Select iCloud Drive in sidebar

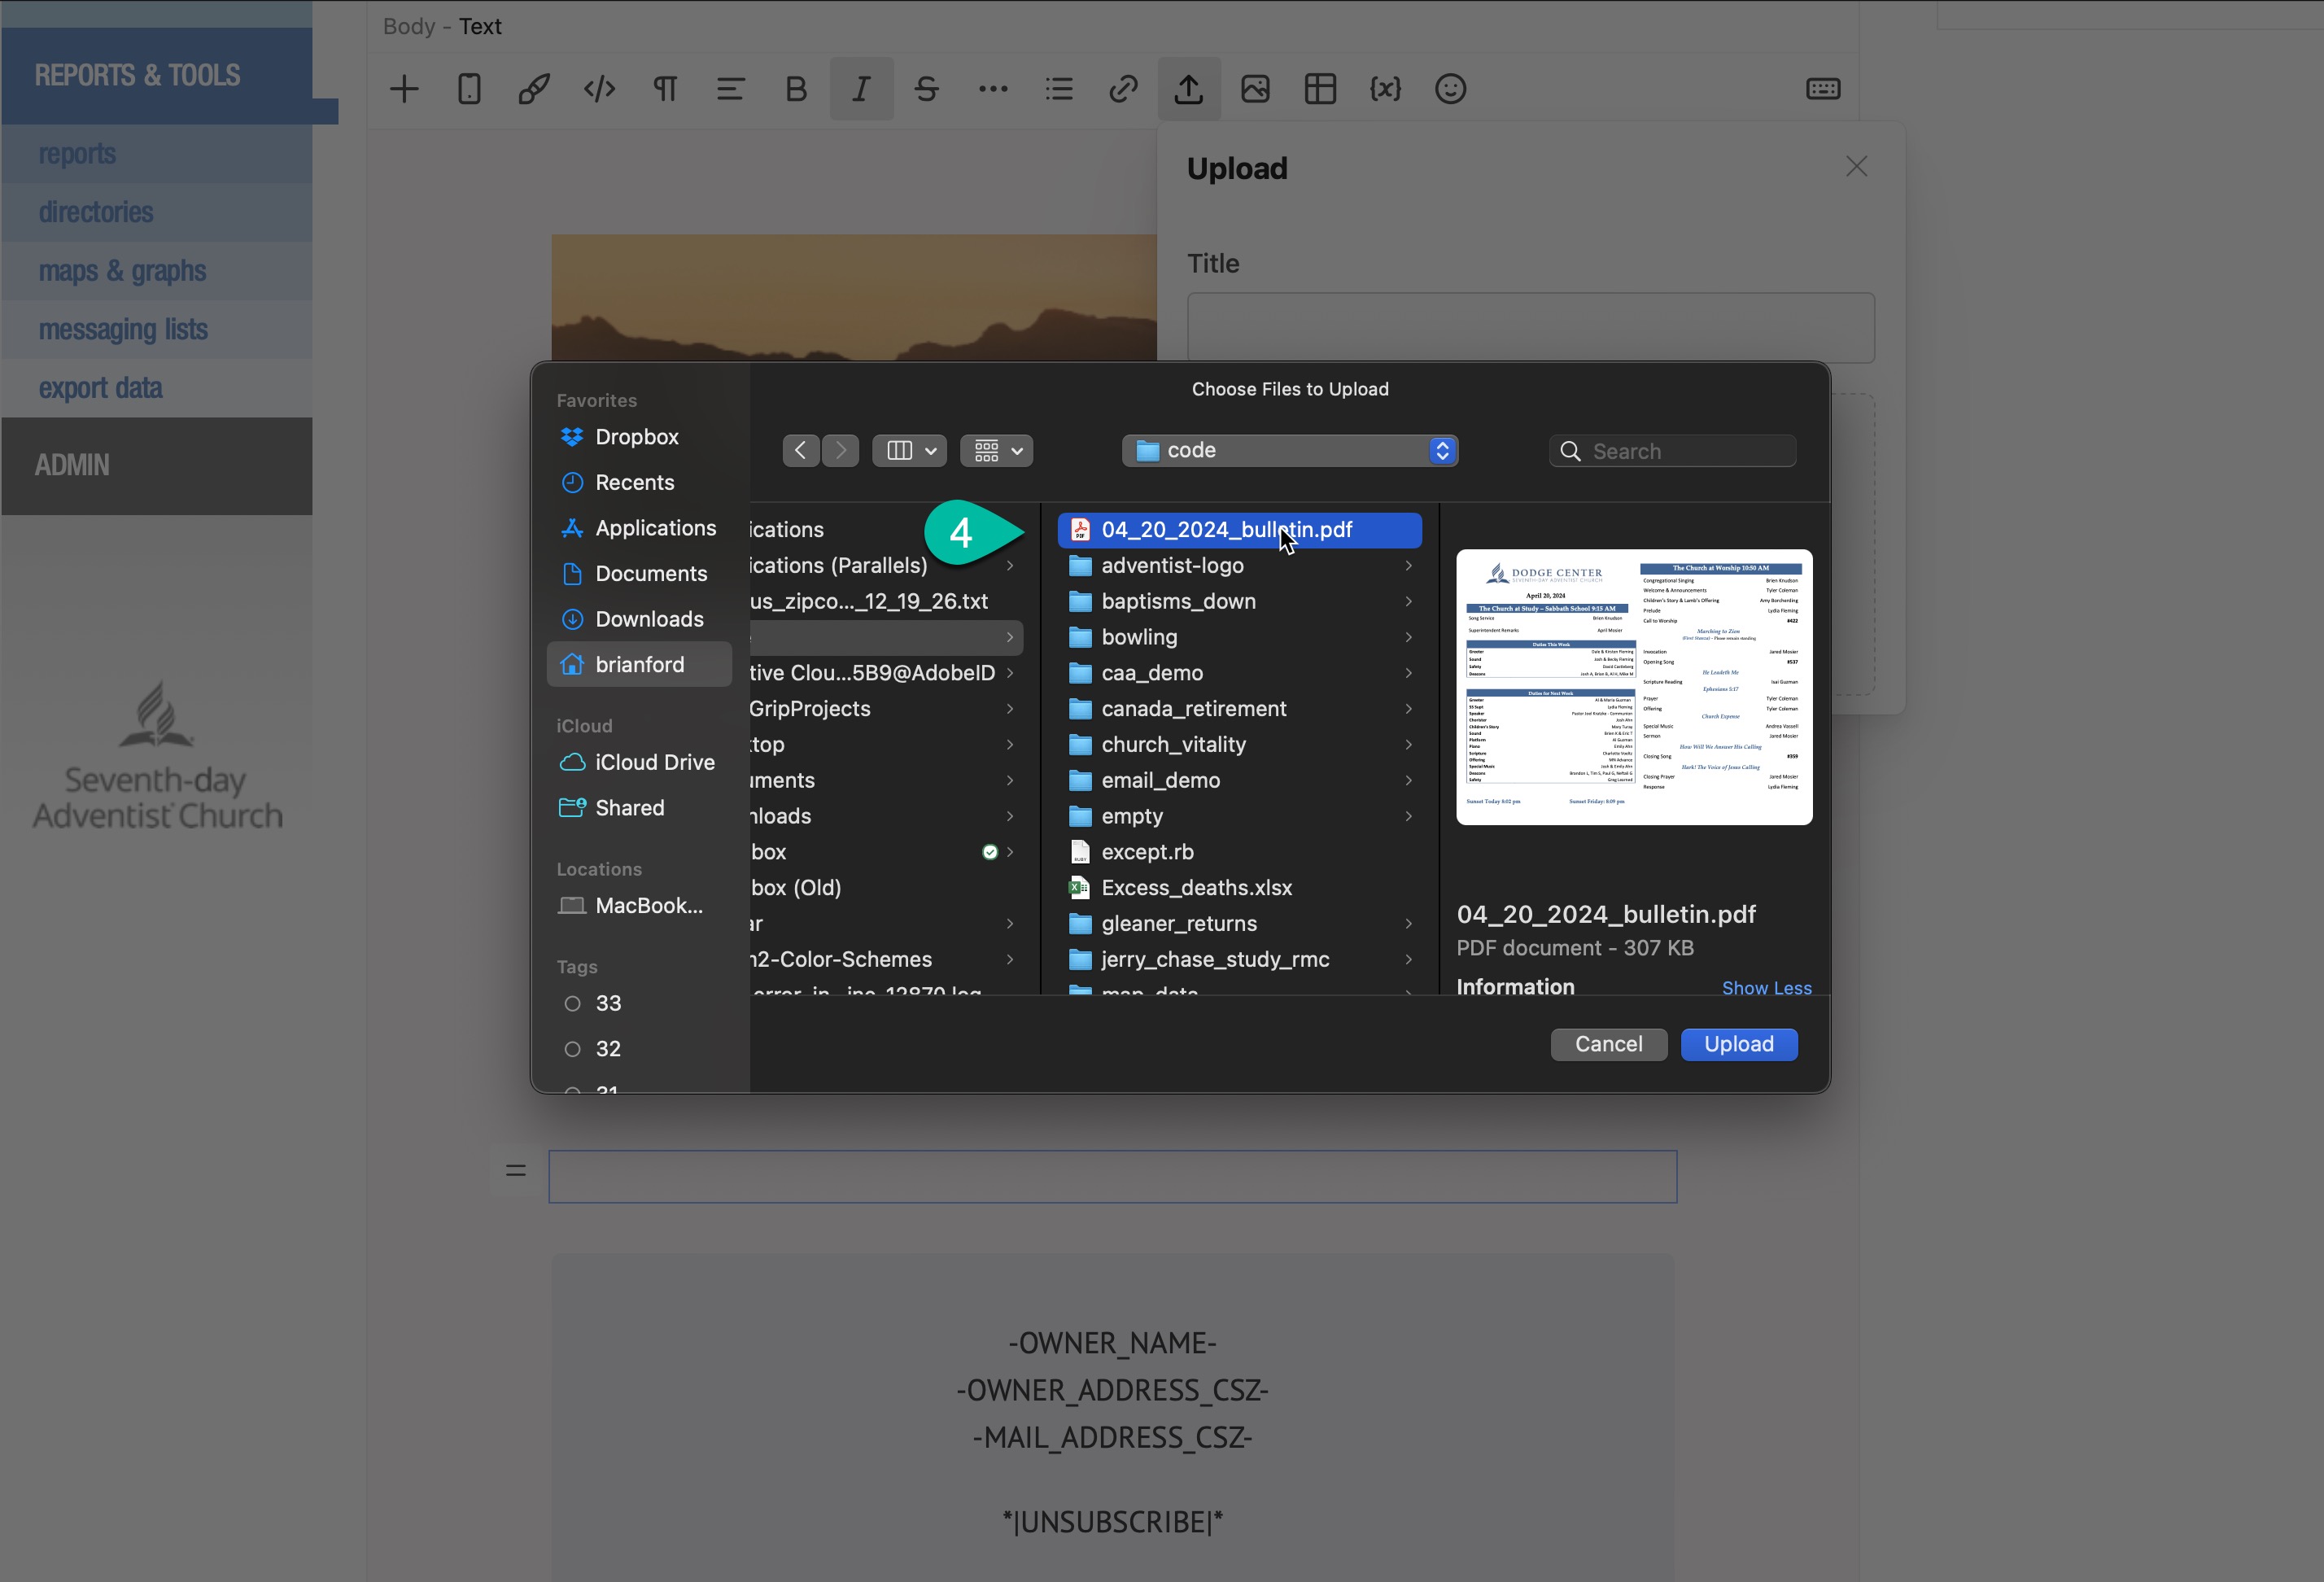(x=654, y=762)
